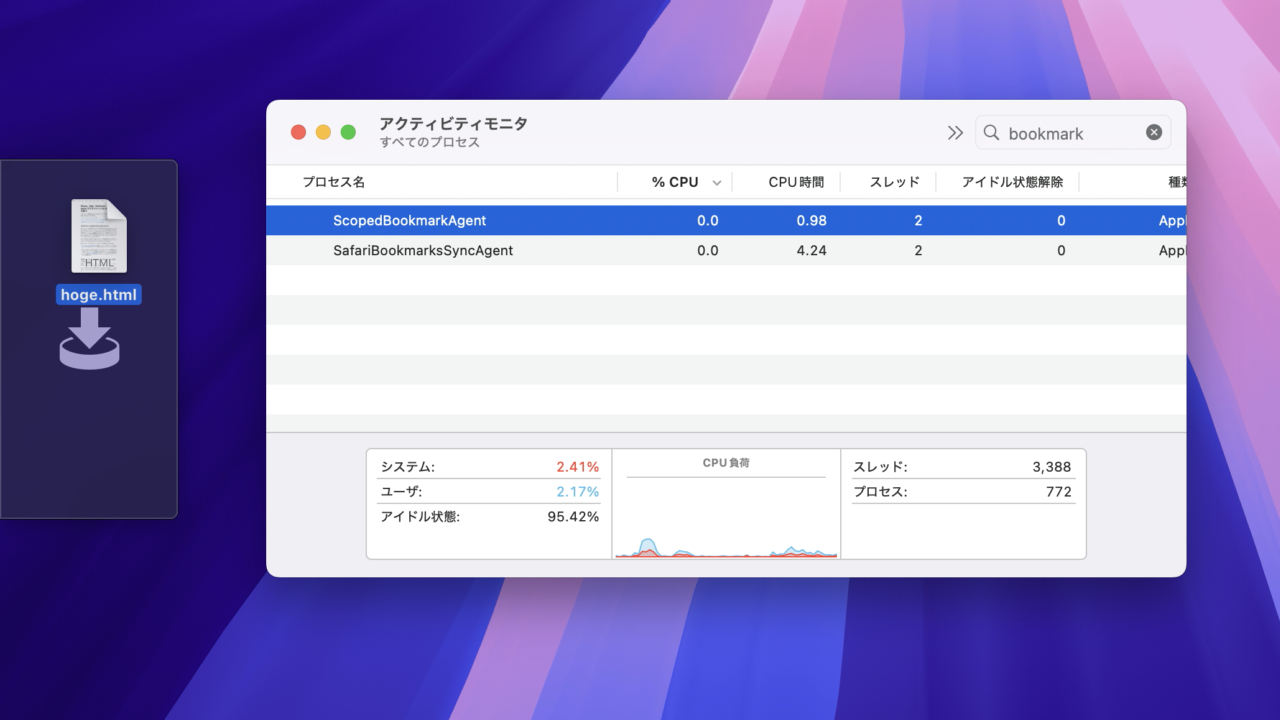This screenshot has width=1280, height=720.
Task: Sort by the CPU時間 column header
Action: click(796, 182)
